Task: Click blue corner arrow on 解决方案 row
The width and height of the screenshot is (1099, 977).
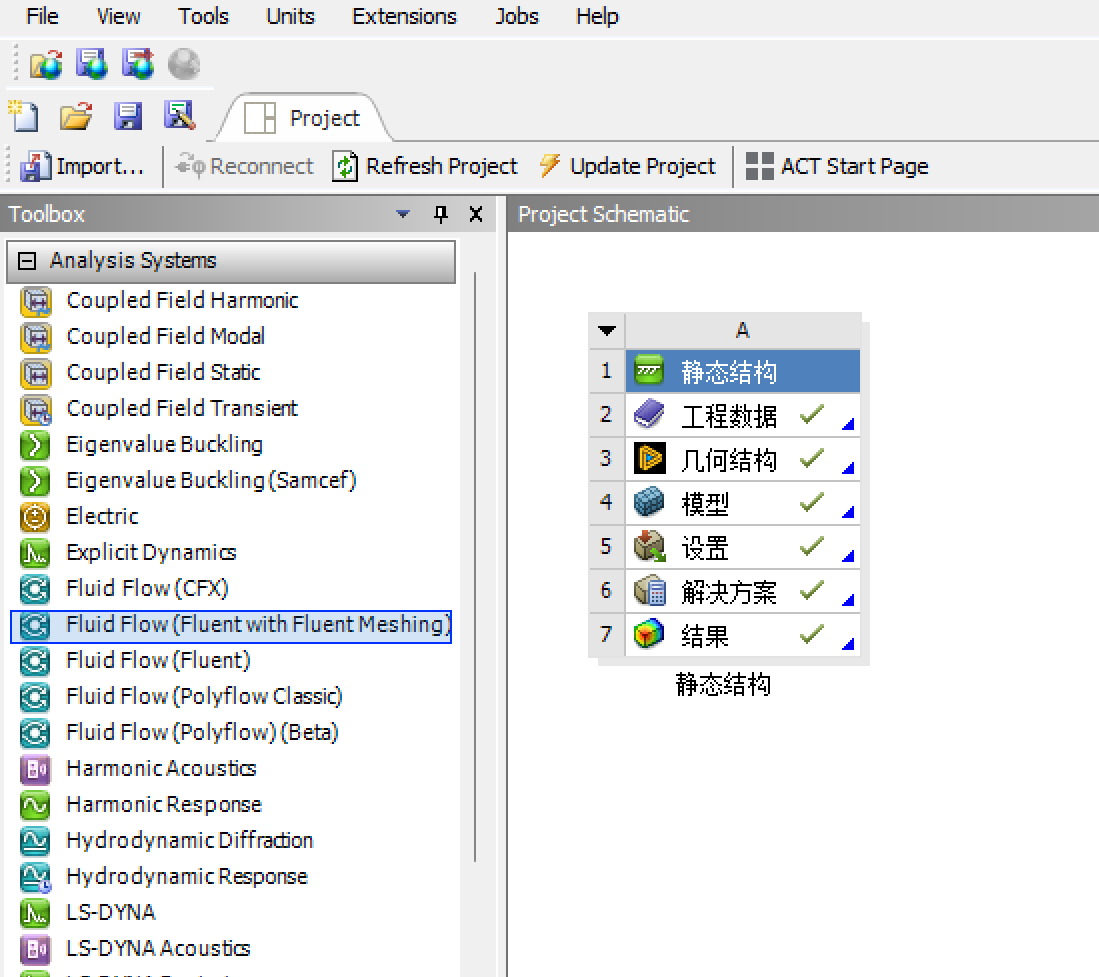Action: click(x=848, y=599)
